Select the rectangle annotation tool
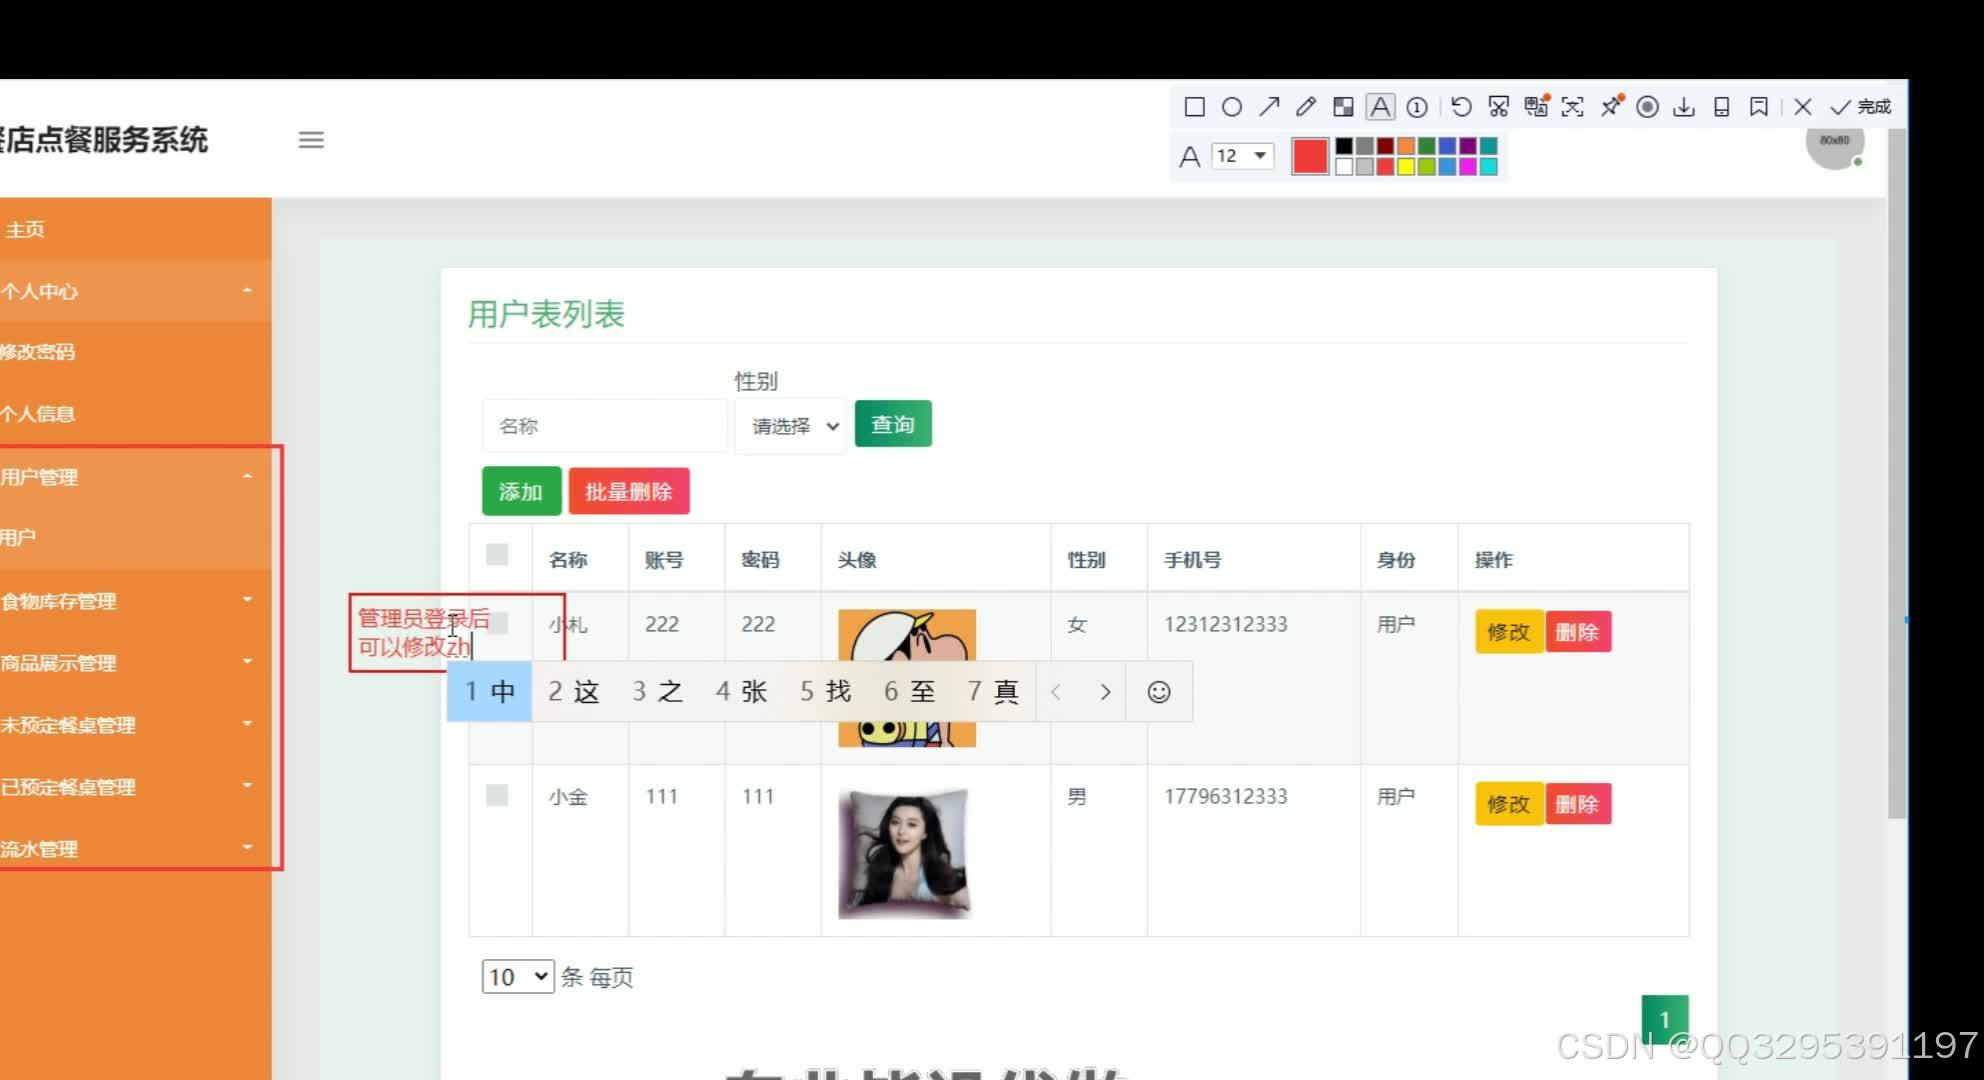 1194,107
